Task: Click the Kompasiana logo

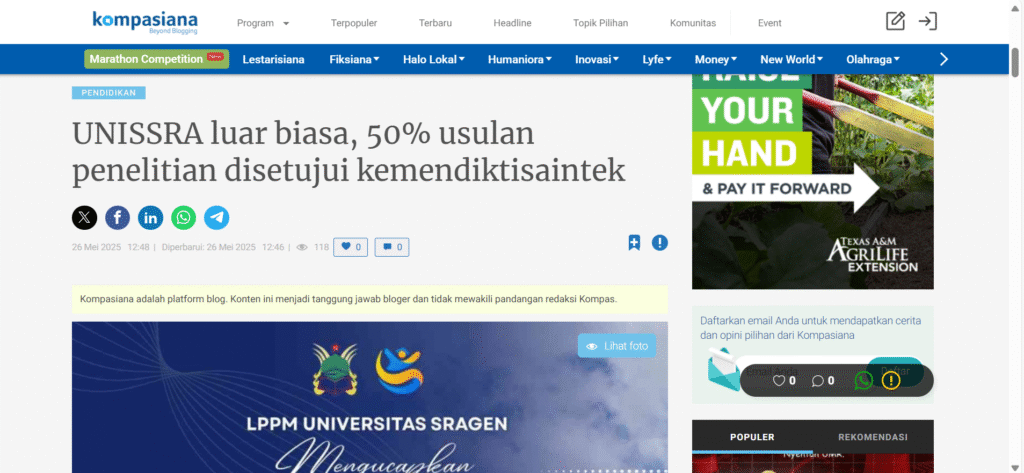Action: click(x=145, y=22)
